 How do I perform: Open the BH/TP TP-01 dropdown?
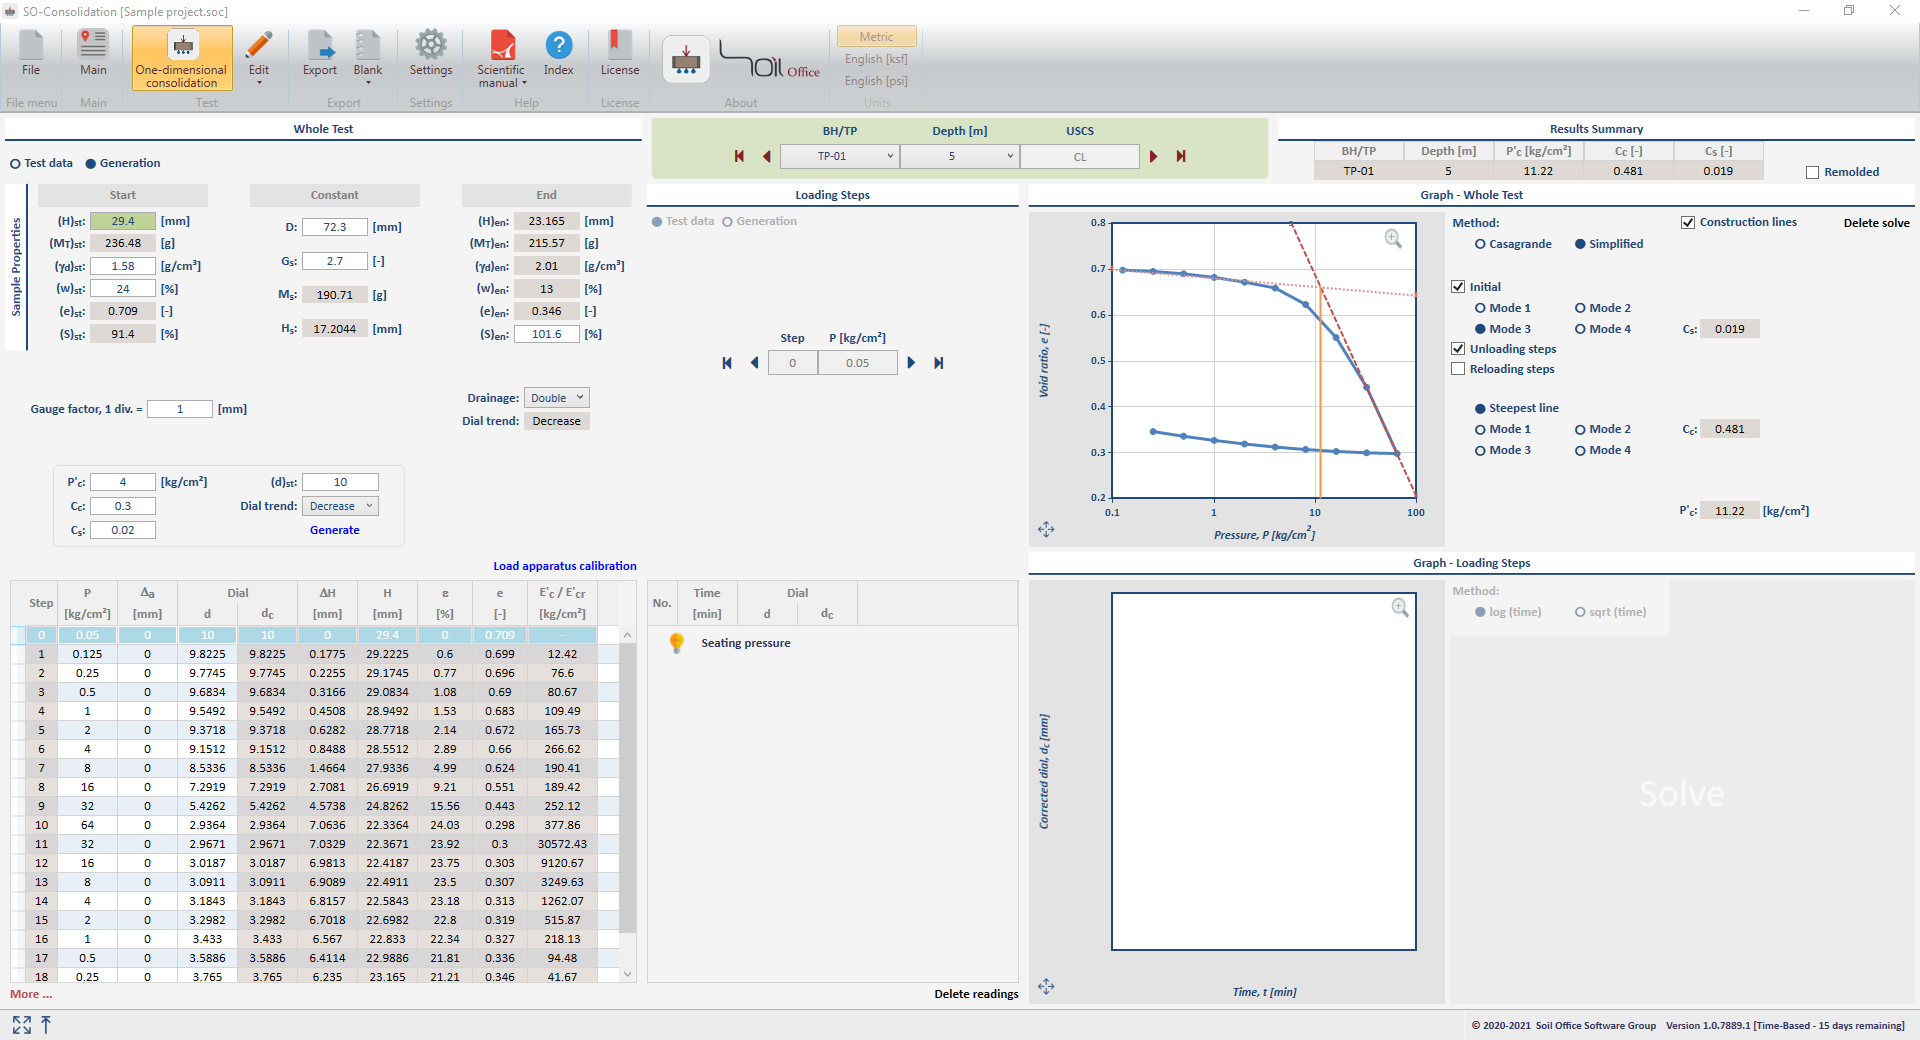point(839,156)
